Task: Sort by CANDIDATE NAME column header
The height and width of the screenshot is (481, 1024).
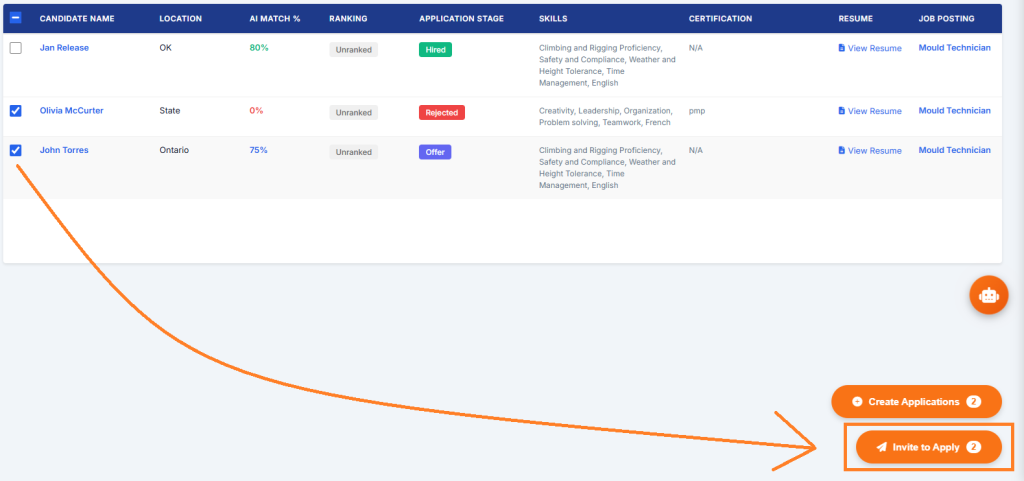Action: pos(77,19)
